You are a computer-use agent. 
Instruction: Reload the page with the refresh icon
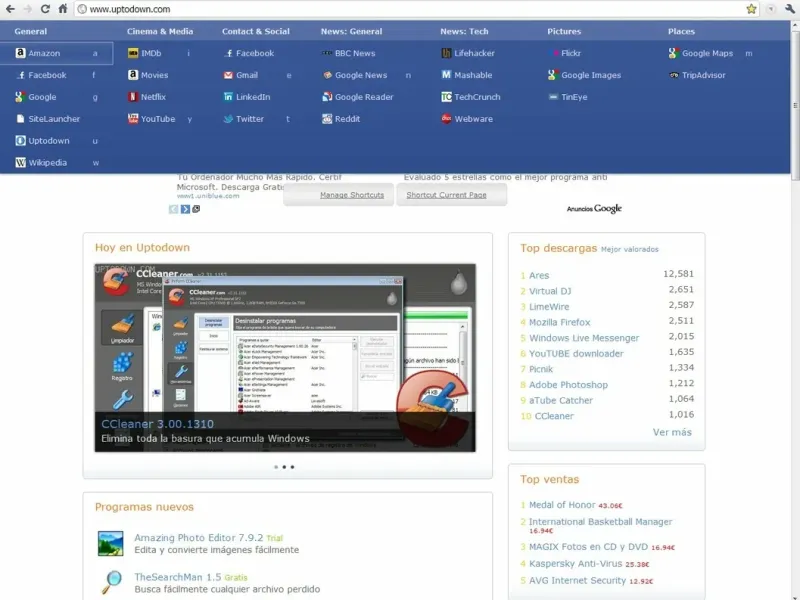[x=45, y=9]
